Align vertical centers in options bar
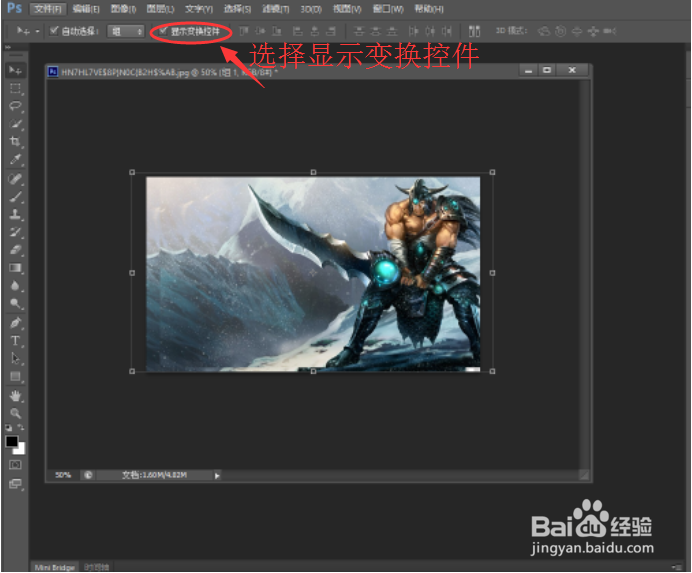This screenshot has height=573, width=692. point(260,31)
